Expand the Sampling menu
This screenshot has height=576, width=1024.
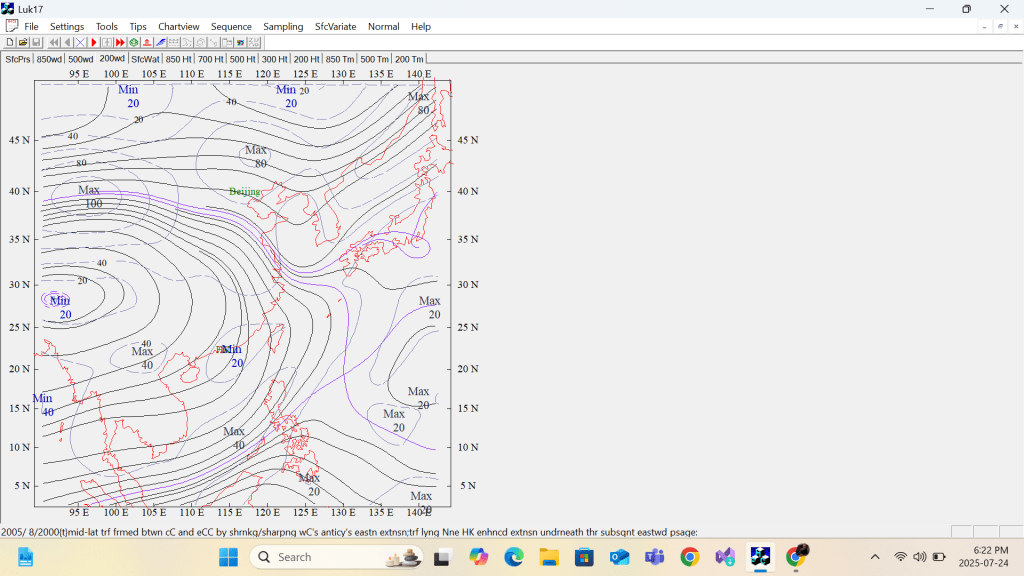click(x=283, y=26)
